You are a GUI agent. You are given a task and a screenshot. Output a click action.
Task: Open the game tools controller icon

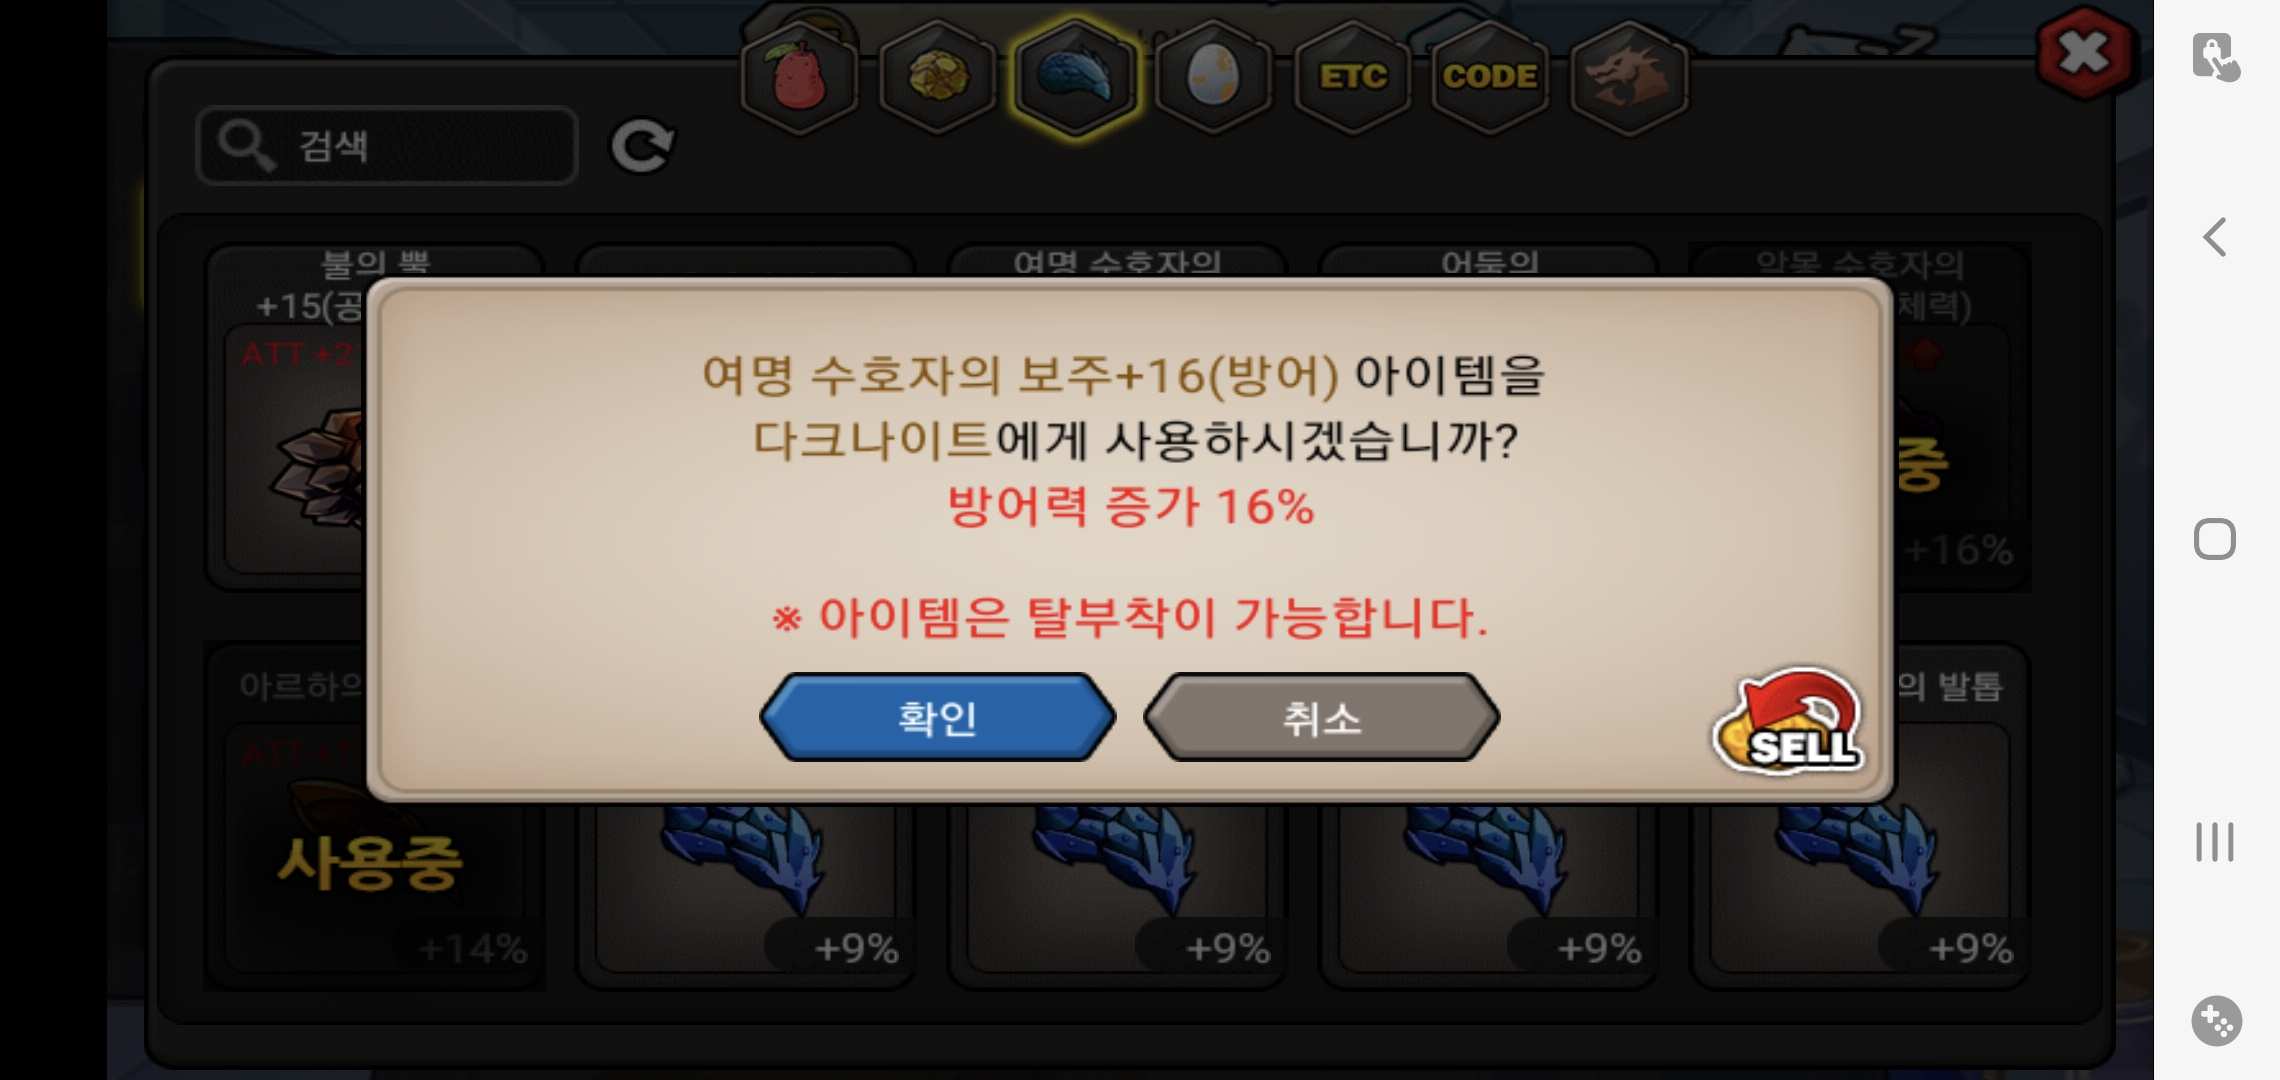2216,1021
